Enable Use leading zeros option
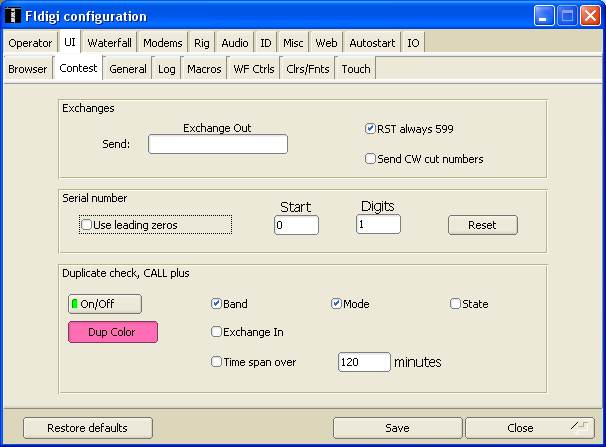 [x=87, y=225]
